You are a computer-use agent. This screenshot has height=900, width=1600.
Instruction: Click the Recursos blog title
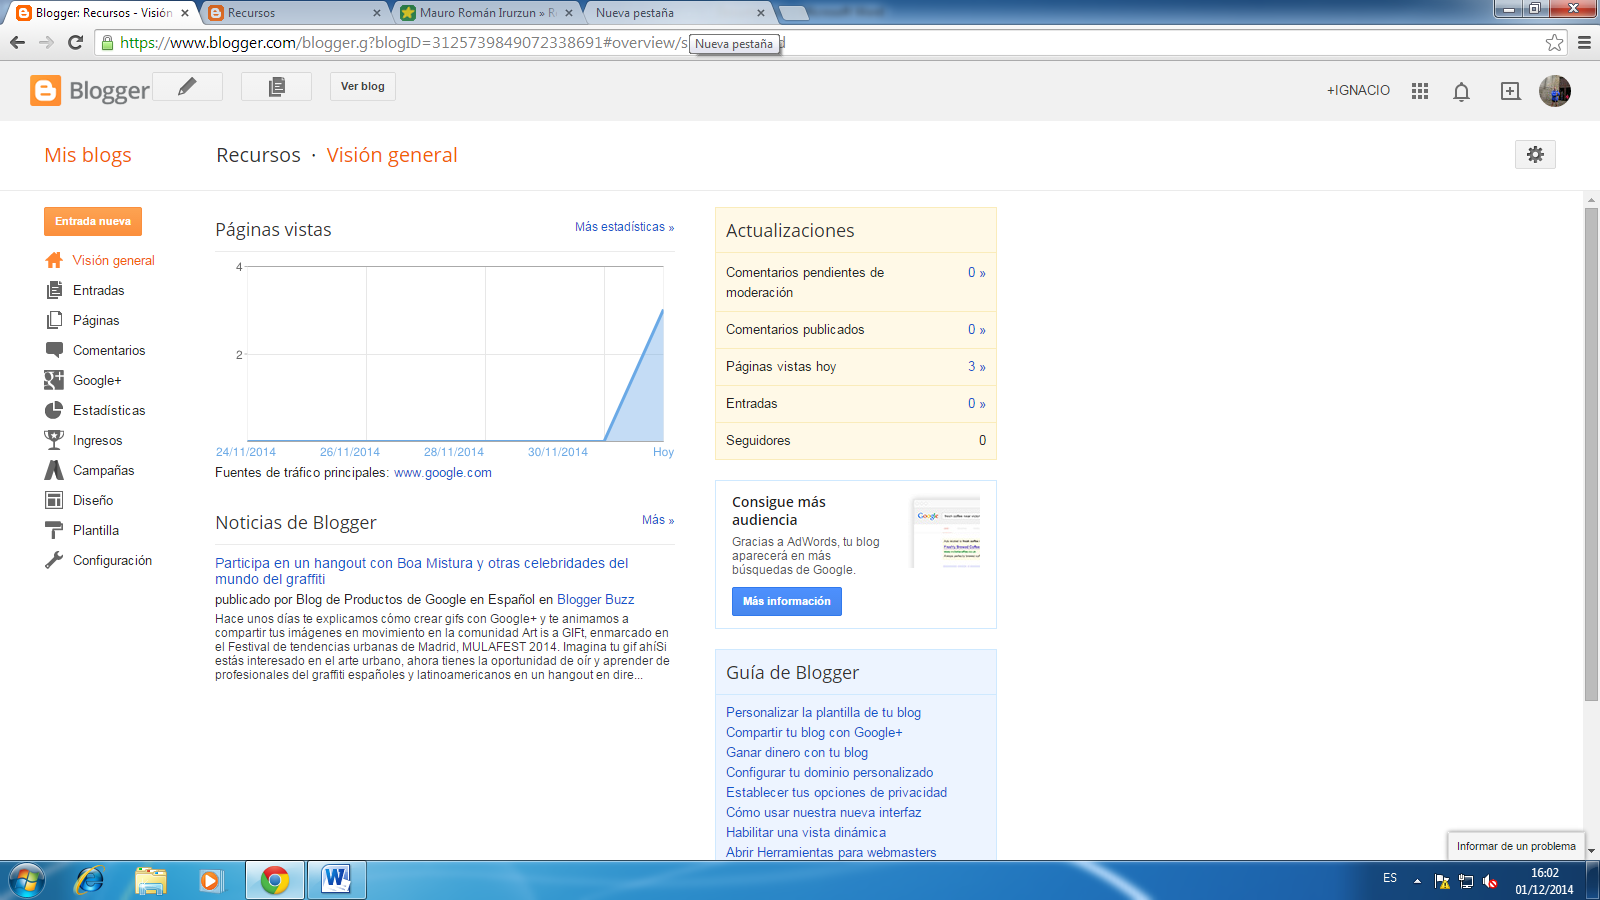[x=258, y=155]
